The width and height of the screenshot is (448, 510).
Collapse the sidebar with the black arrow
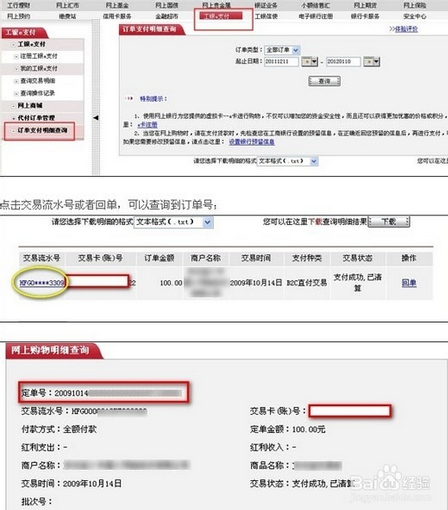coord(96,118)
